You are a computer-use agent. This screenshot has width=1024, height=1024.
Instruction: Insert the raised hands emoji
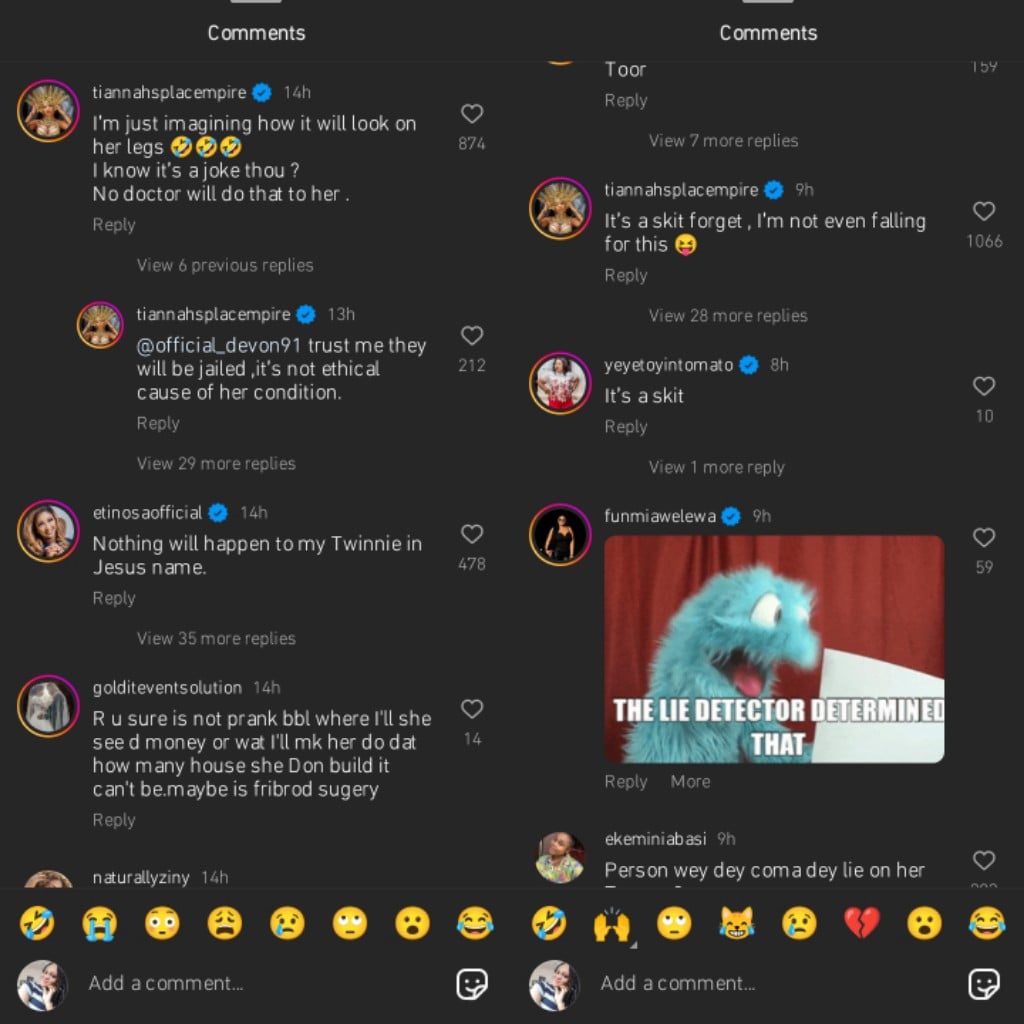tap(611, 923)
